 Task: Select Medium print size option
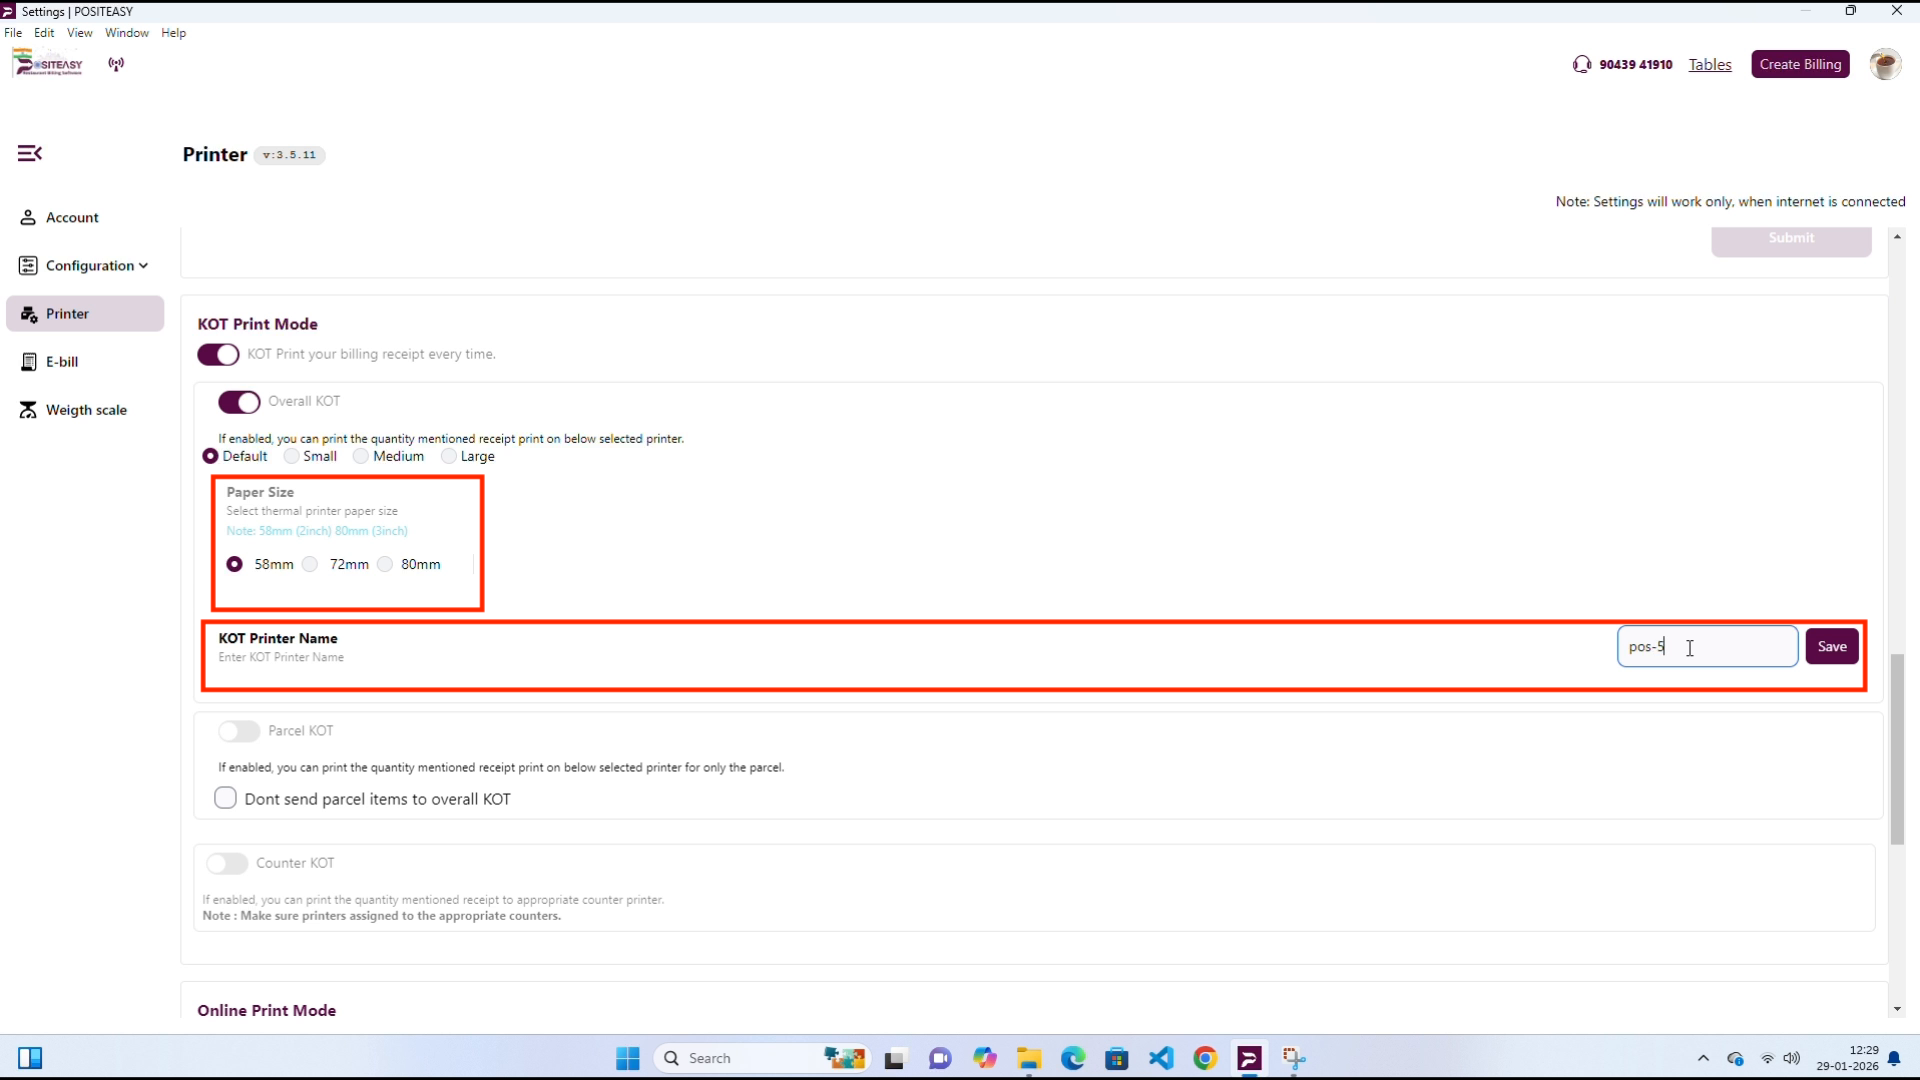pyautogui.click(x=361, y=456)
